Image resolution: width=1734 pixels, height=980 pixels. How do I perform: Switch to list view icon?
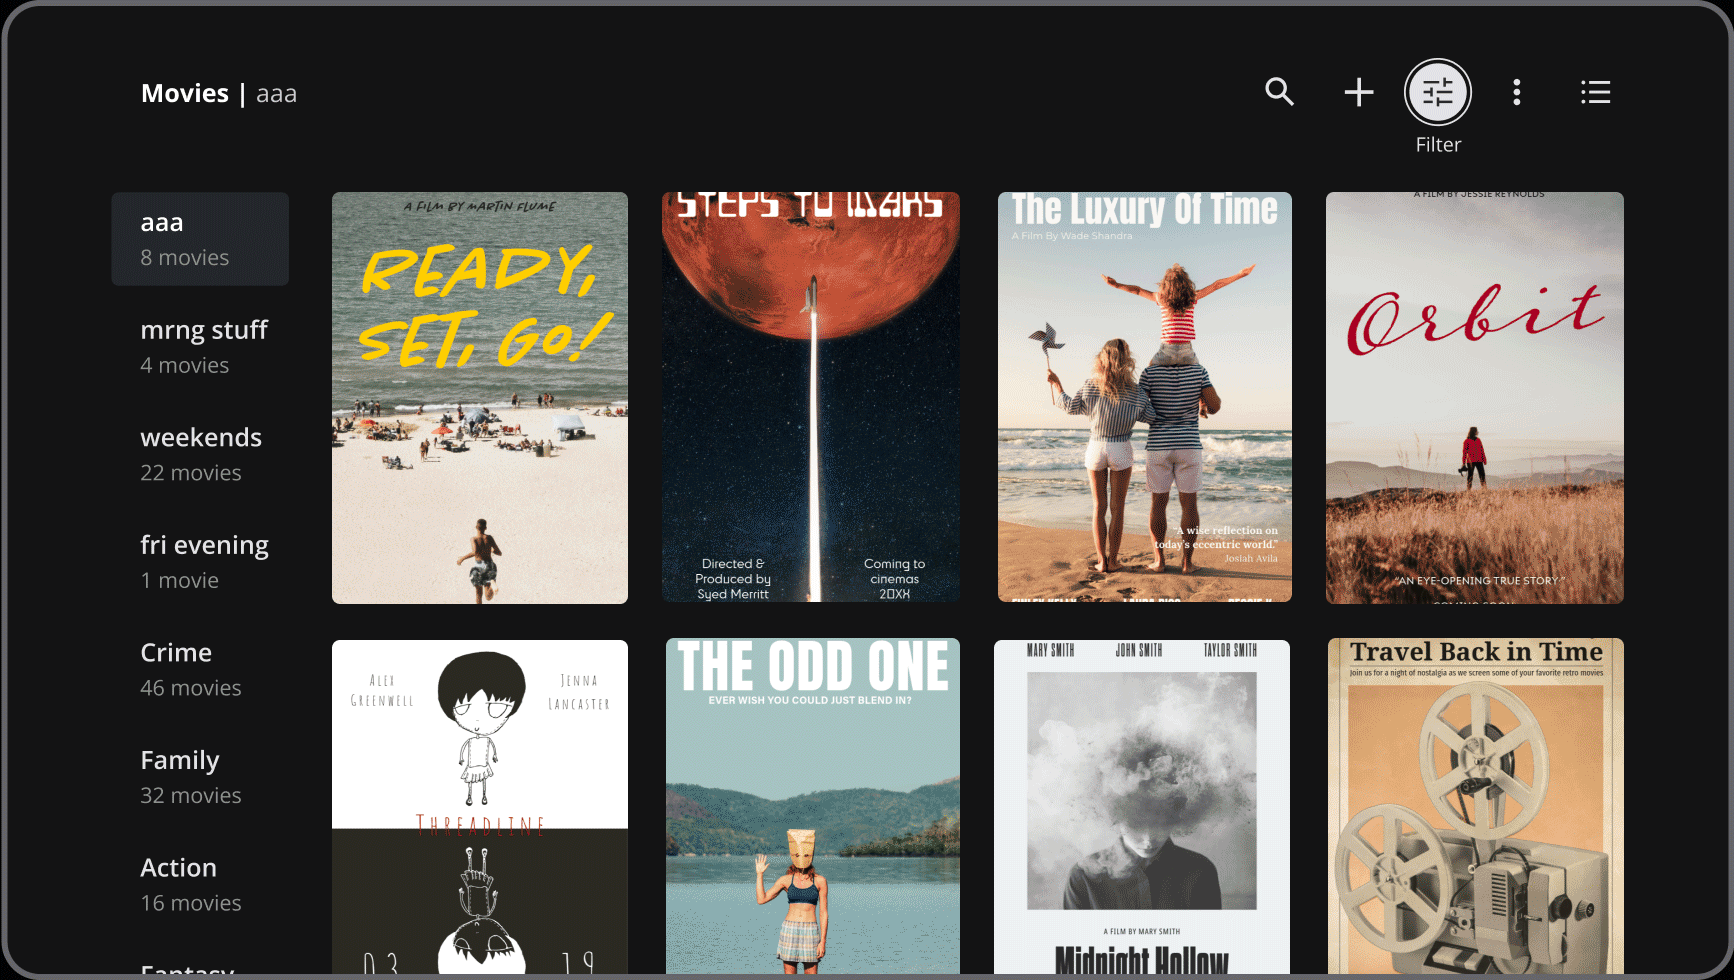pos(1596,92)
